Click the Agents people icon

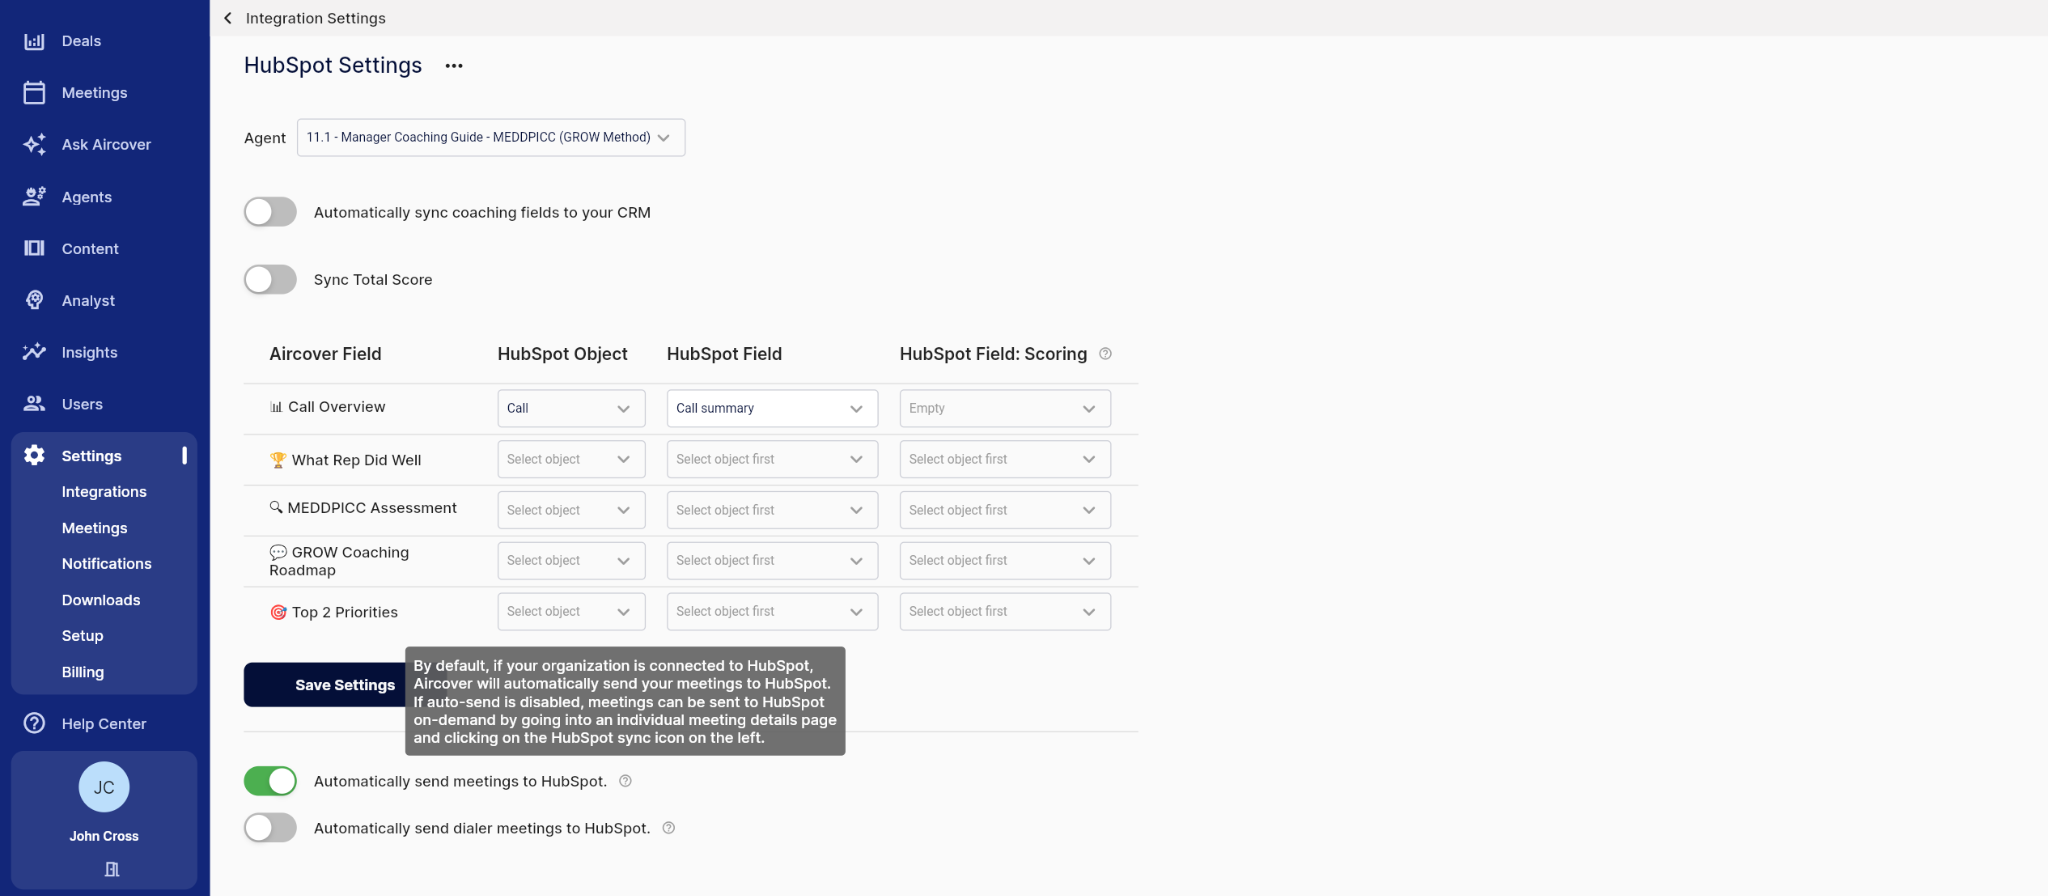[x=34, y=197]
